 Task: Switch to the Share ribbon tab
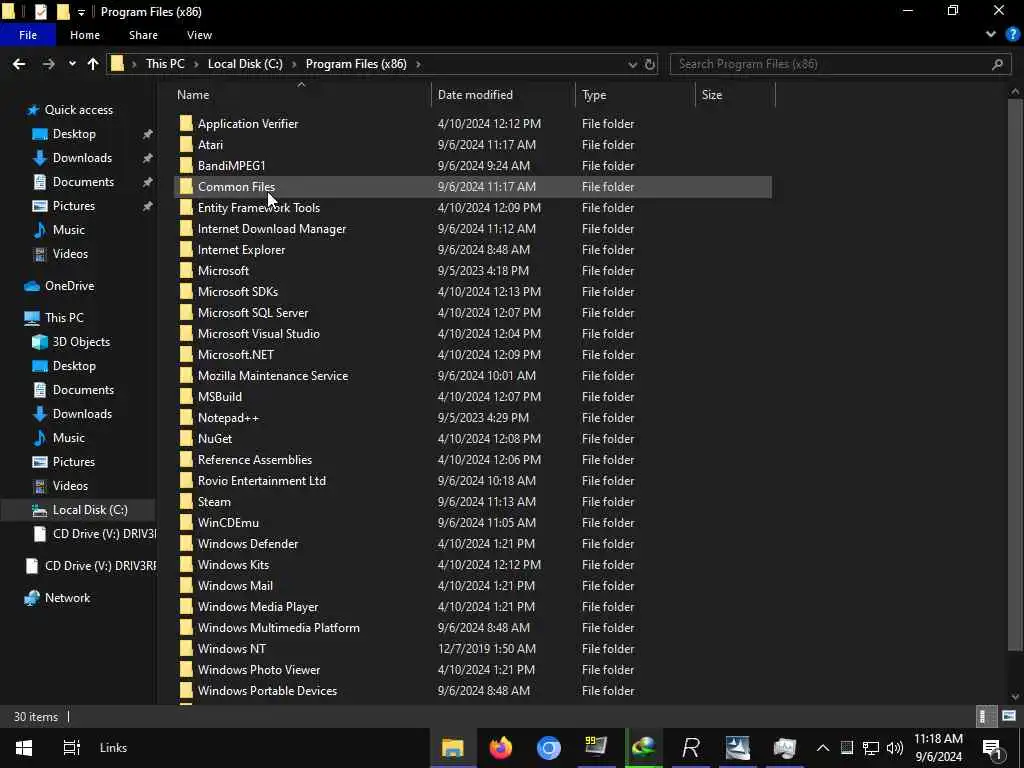coord(143,35)
